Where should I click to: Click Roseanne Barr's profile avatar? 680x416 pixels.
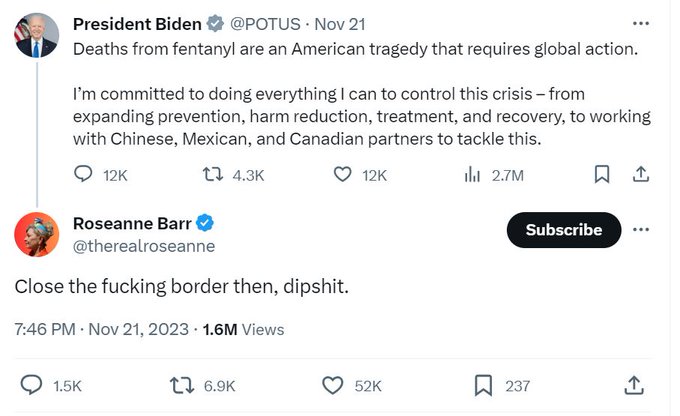[36, 234]
